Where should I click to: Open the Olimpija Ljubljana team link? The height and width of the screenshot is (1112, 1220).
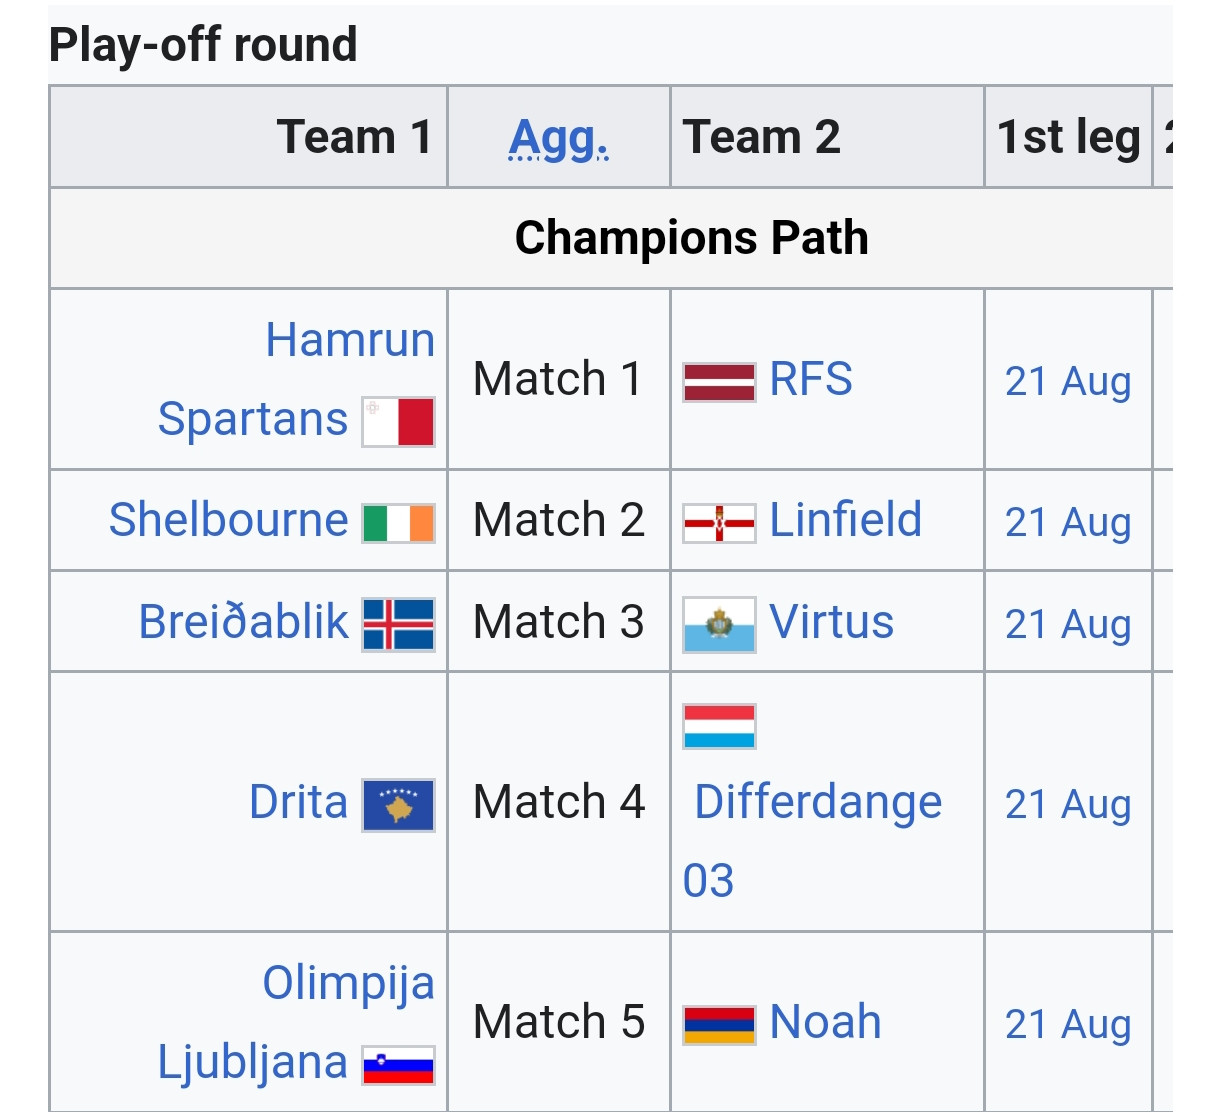[x=296, y=1022]
